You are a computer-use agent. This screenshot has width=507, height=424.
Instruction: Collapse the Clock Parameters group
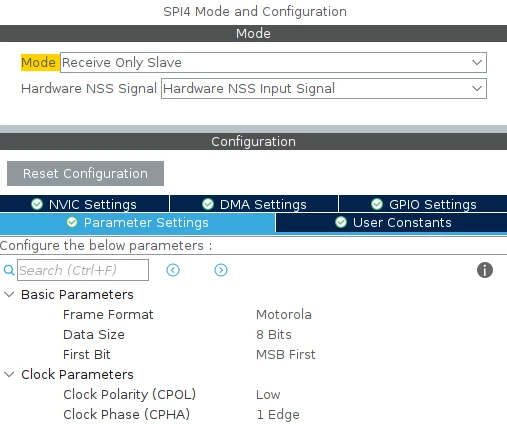9,374
